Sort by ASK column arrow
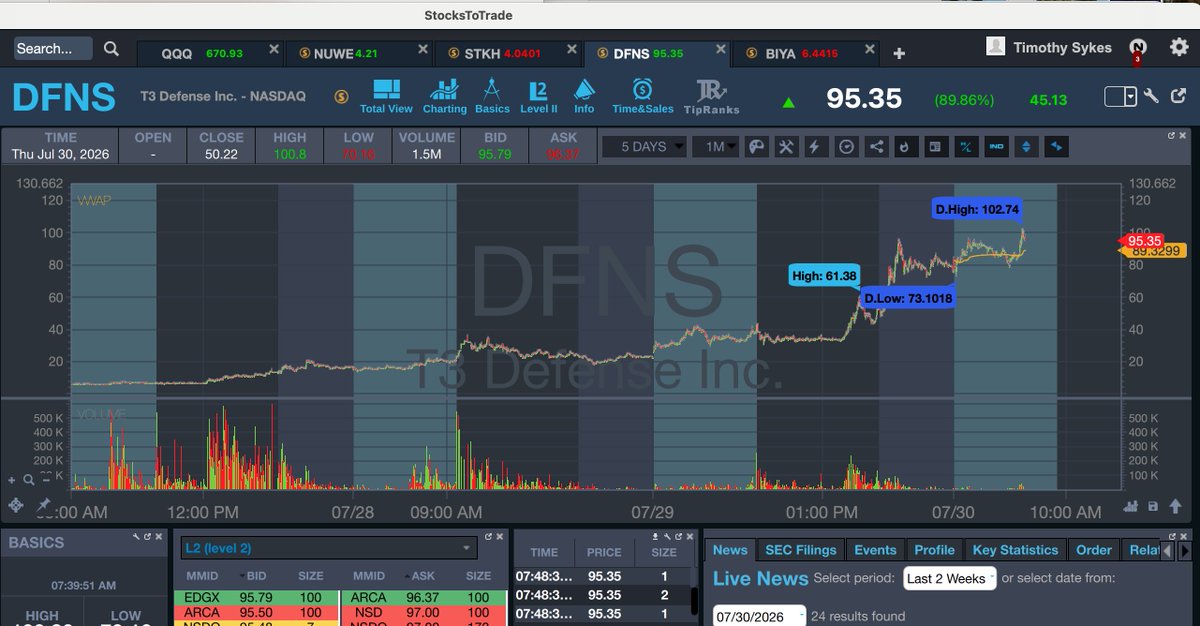 [x=406, y=576]
